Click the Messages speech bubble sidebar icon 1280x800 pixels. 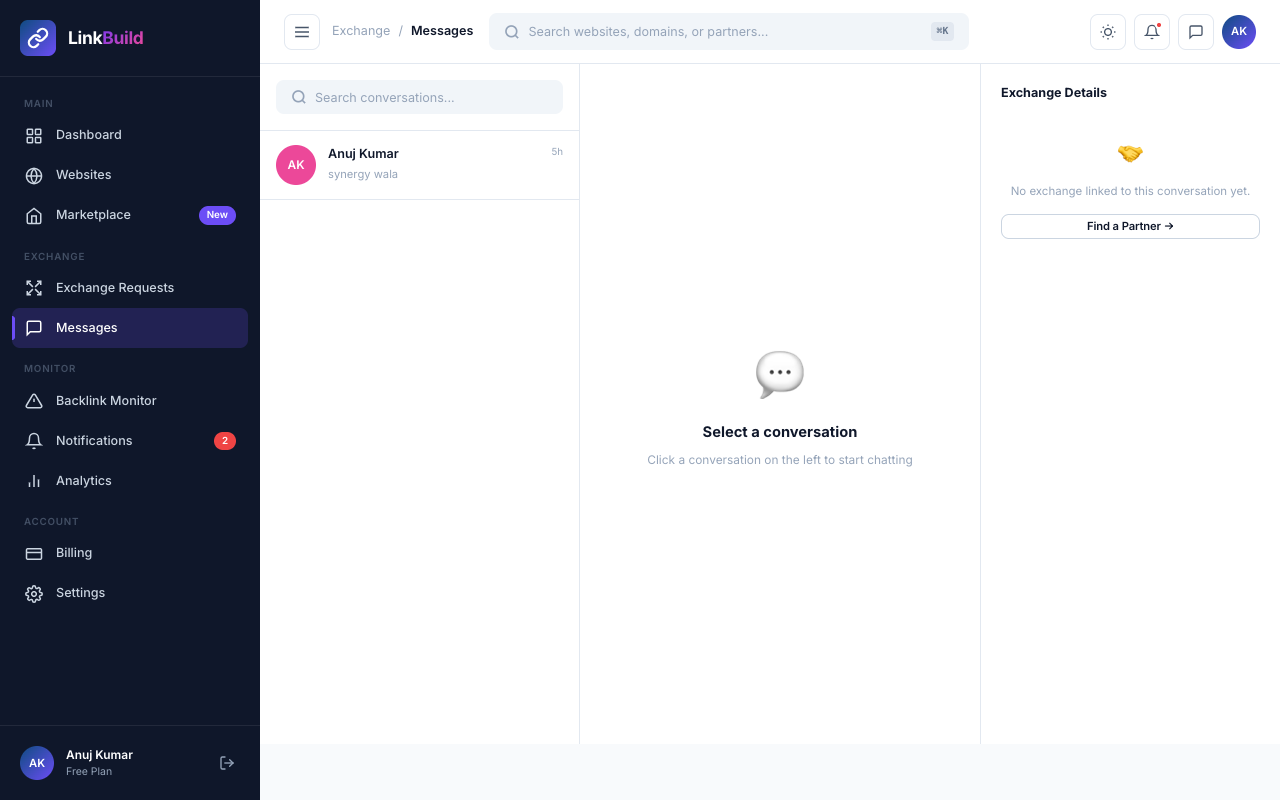[34, 328]
